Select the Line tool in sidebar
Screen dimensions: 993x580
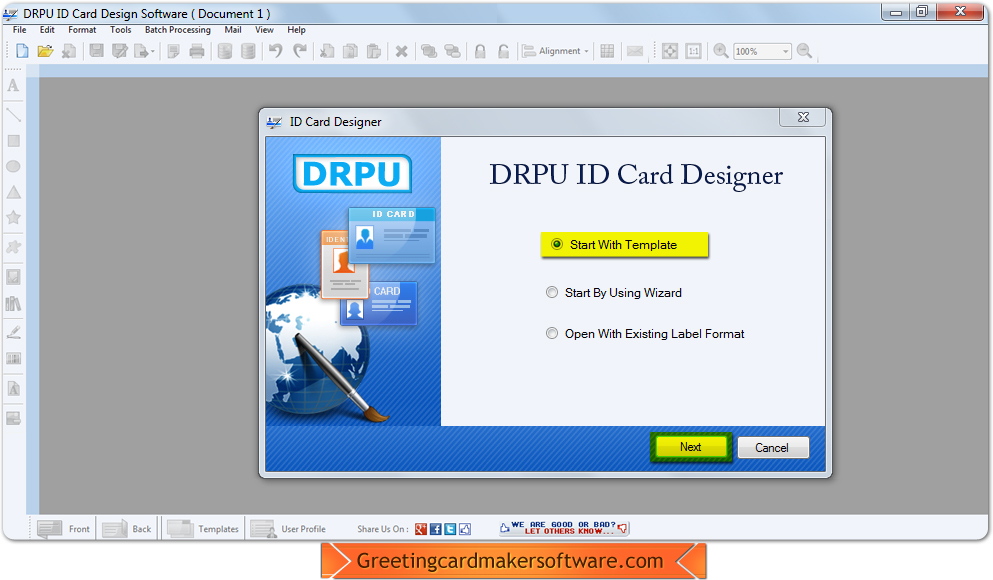point(13,115)
